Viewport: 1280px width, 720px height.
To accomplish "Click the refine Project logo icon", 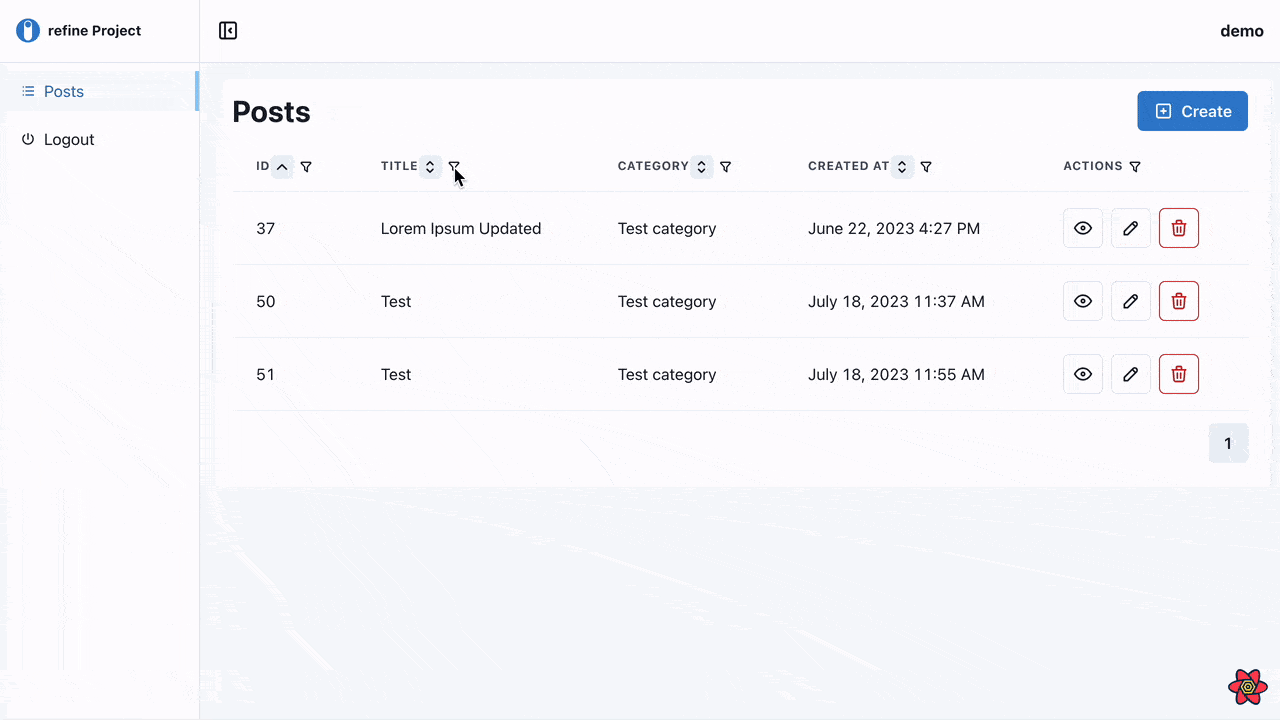I will pyautogui.click(x=28, y=31).
